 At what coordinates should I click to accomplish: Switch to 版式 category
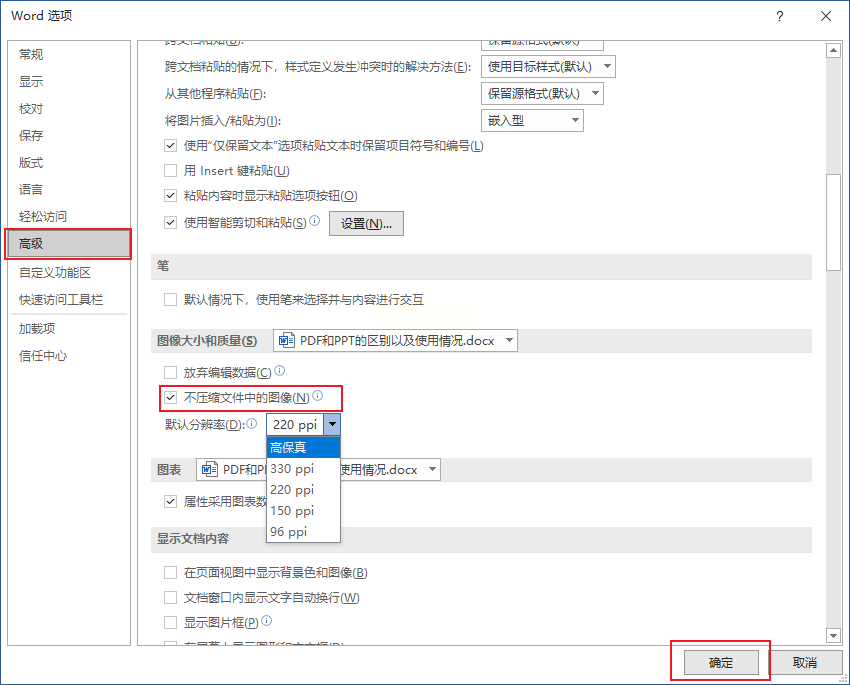pyautogui.click(x=69, y=163)
